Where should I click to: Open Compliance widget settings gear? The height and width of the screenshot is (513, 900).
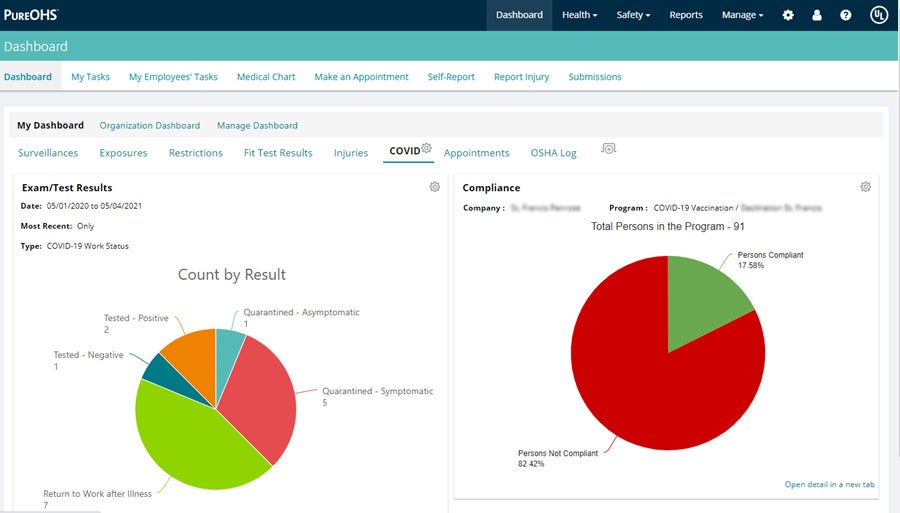pyautogui.click(x=866, y=186)
